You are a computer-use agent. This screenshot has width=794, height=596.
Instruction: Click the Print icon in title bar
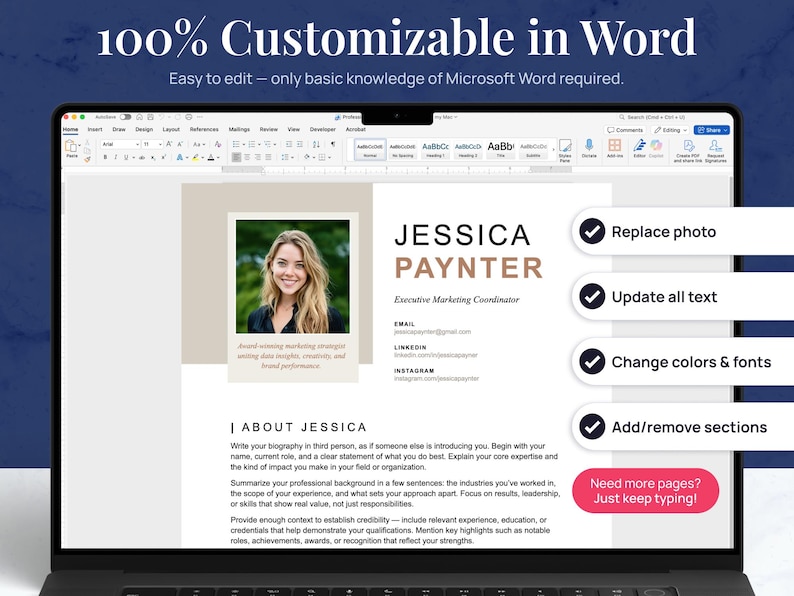pyautogui.click(x=188, y=117)
